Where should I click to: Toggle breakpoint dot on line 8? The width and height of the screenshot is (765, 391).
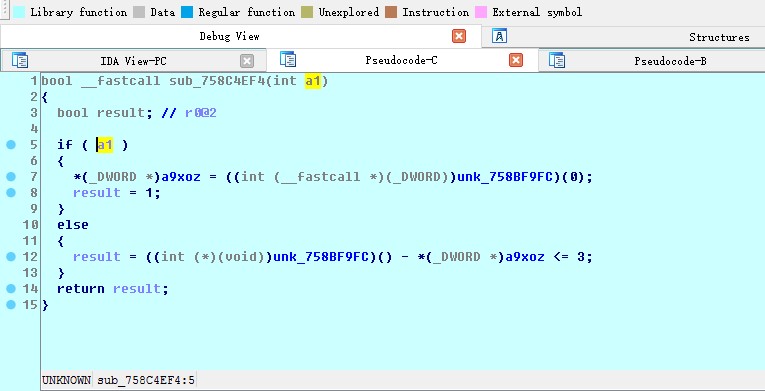tap(11, 193)
